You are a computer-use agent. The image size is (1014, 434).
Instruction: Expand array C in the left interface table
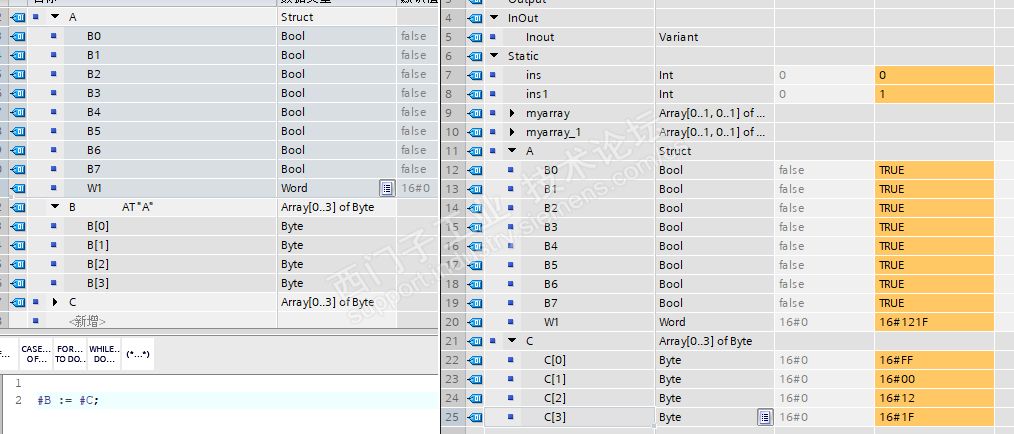(x=55, y=302)
